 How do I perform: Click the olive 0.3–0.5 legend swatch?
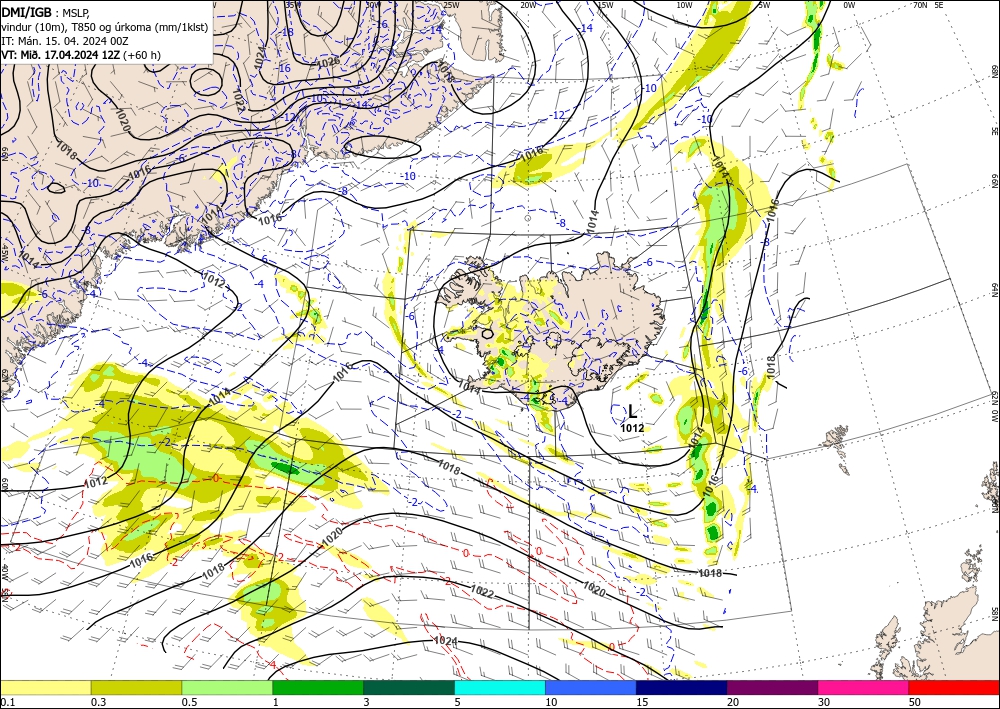[136, 687]
